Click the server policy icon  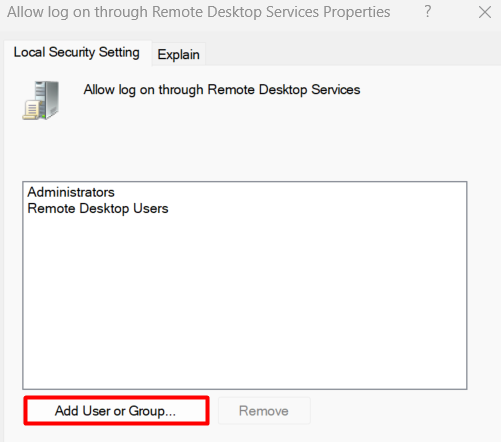pos(41,100)
